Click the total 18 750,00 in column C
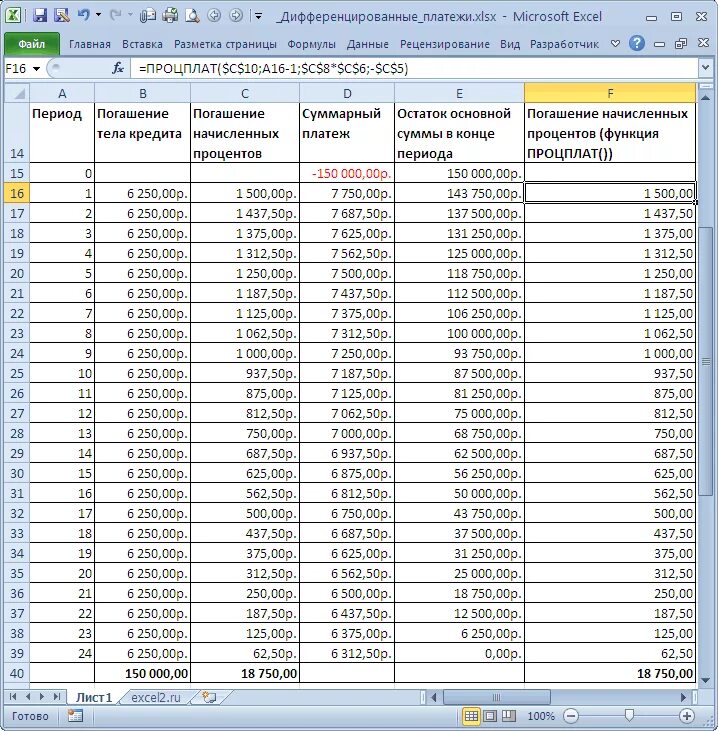 [x=245, y=673]
